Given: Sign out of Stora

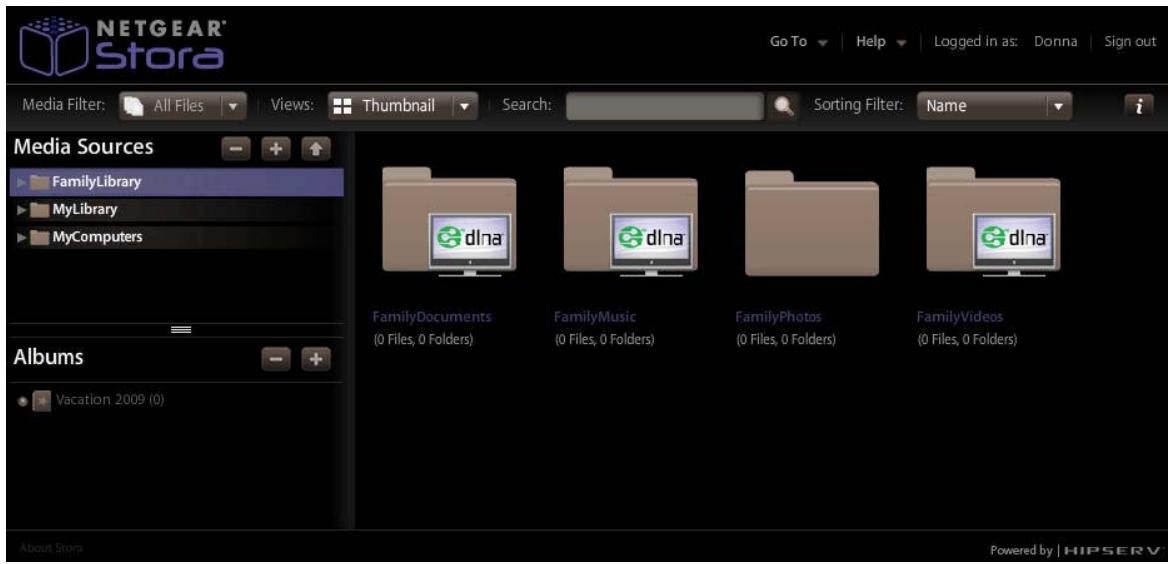Looking at the screenshot, I should point(1130,42).
